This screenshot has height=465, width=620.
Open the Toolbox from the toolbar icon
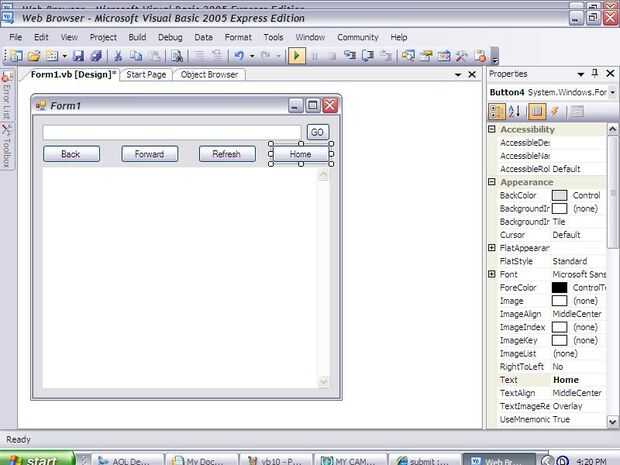coord(461,56)
